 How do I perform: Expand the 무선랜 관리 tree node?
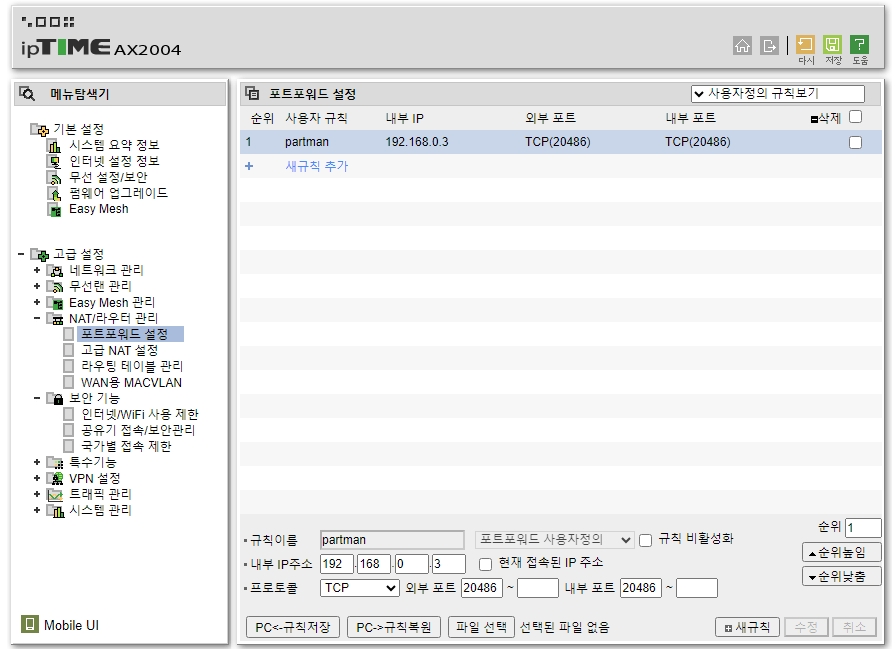pos(37,286)
